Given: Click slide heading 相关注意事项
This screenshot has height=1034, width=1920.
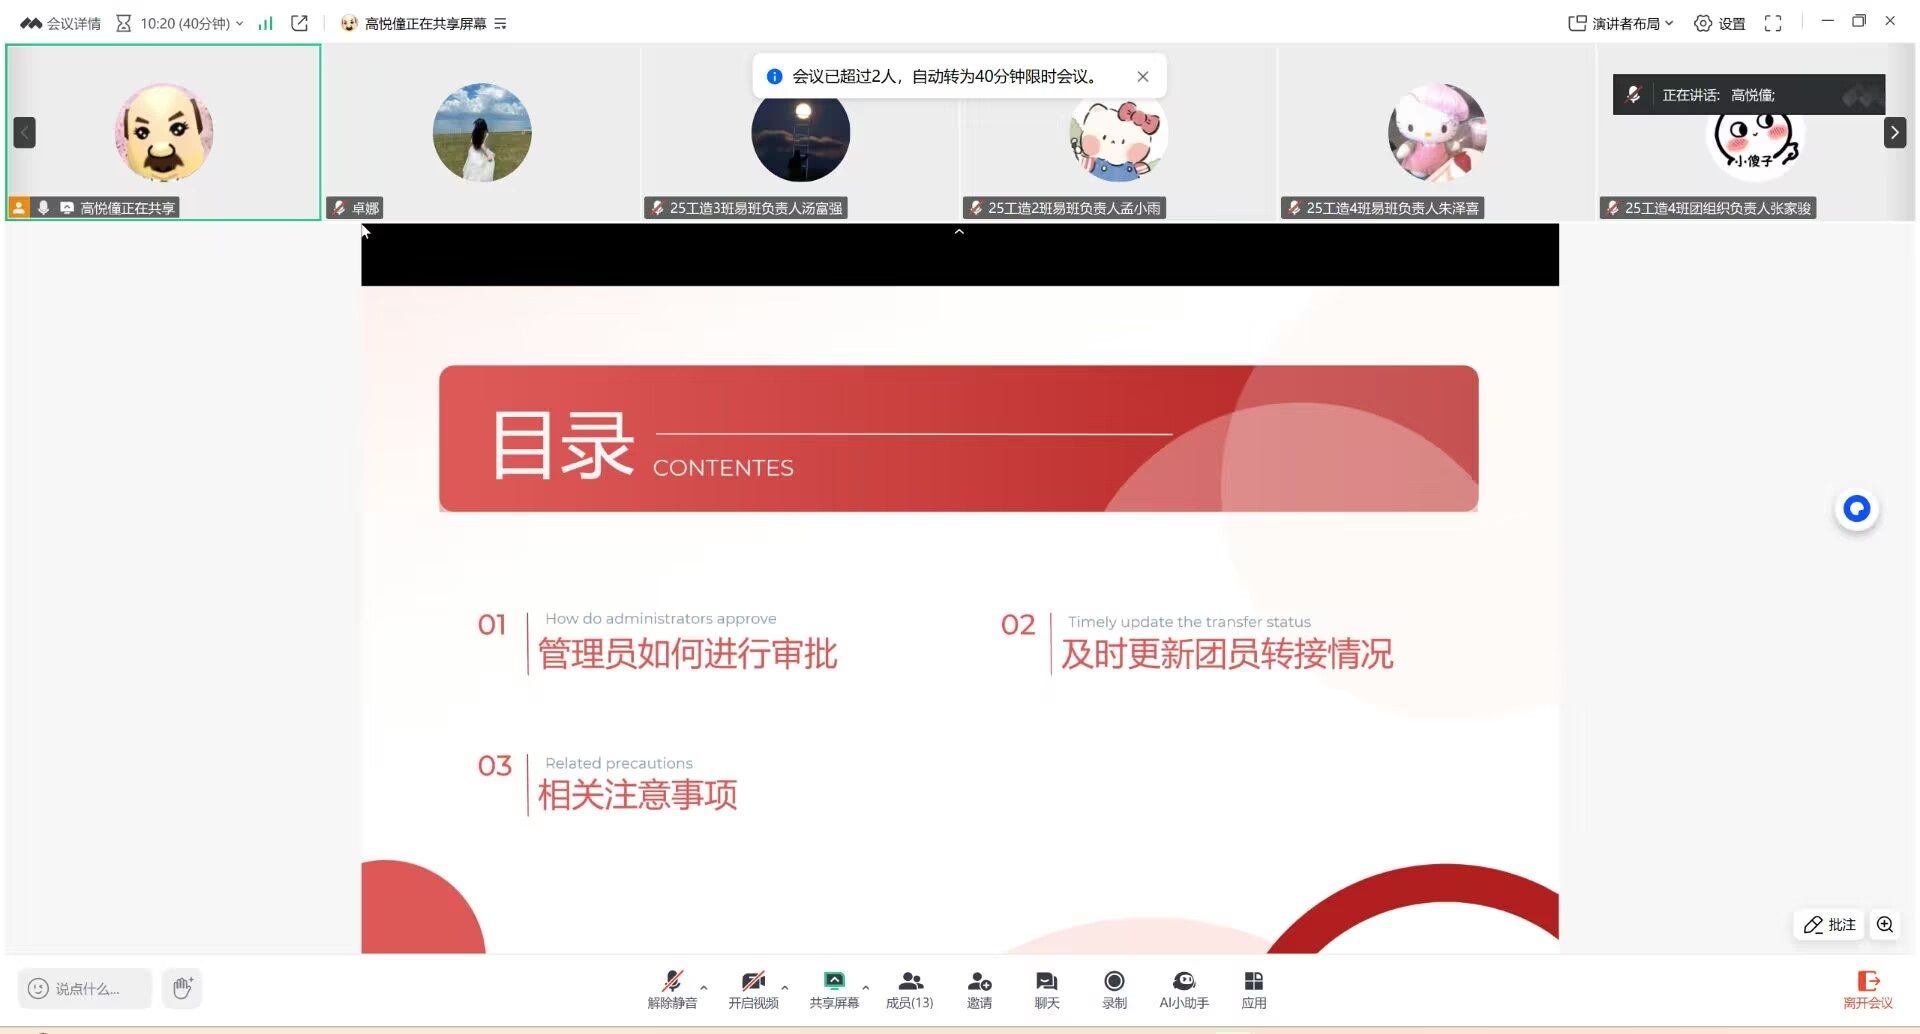Looking at the screenshot, I should pyautogui.click(x=637, y=795).
